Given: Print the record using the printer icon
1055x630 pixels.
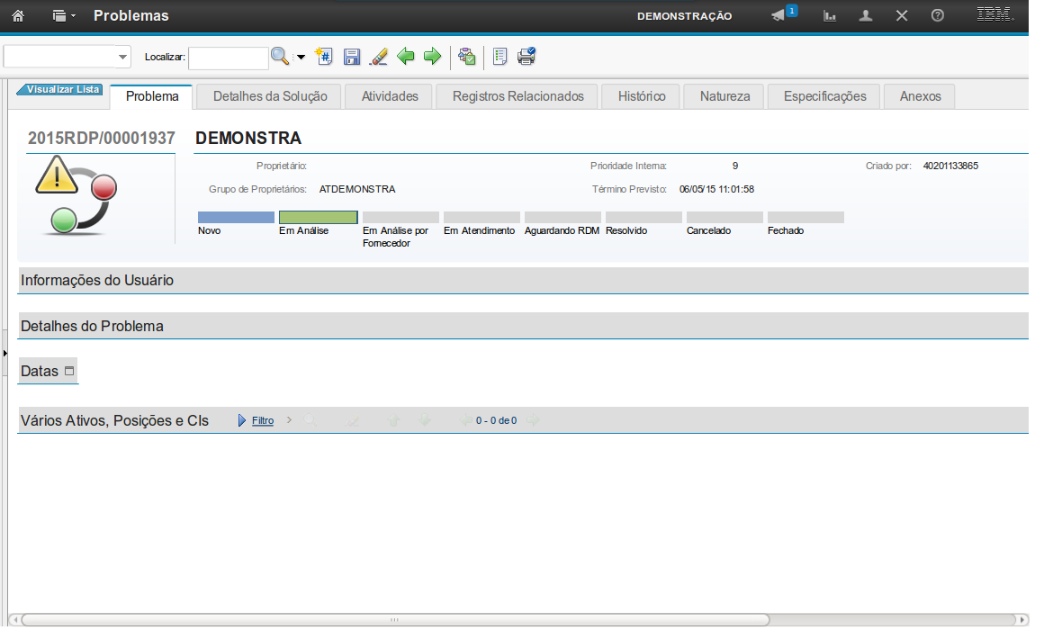Looking at the screenshot, I should coord(526,57).
